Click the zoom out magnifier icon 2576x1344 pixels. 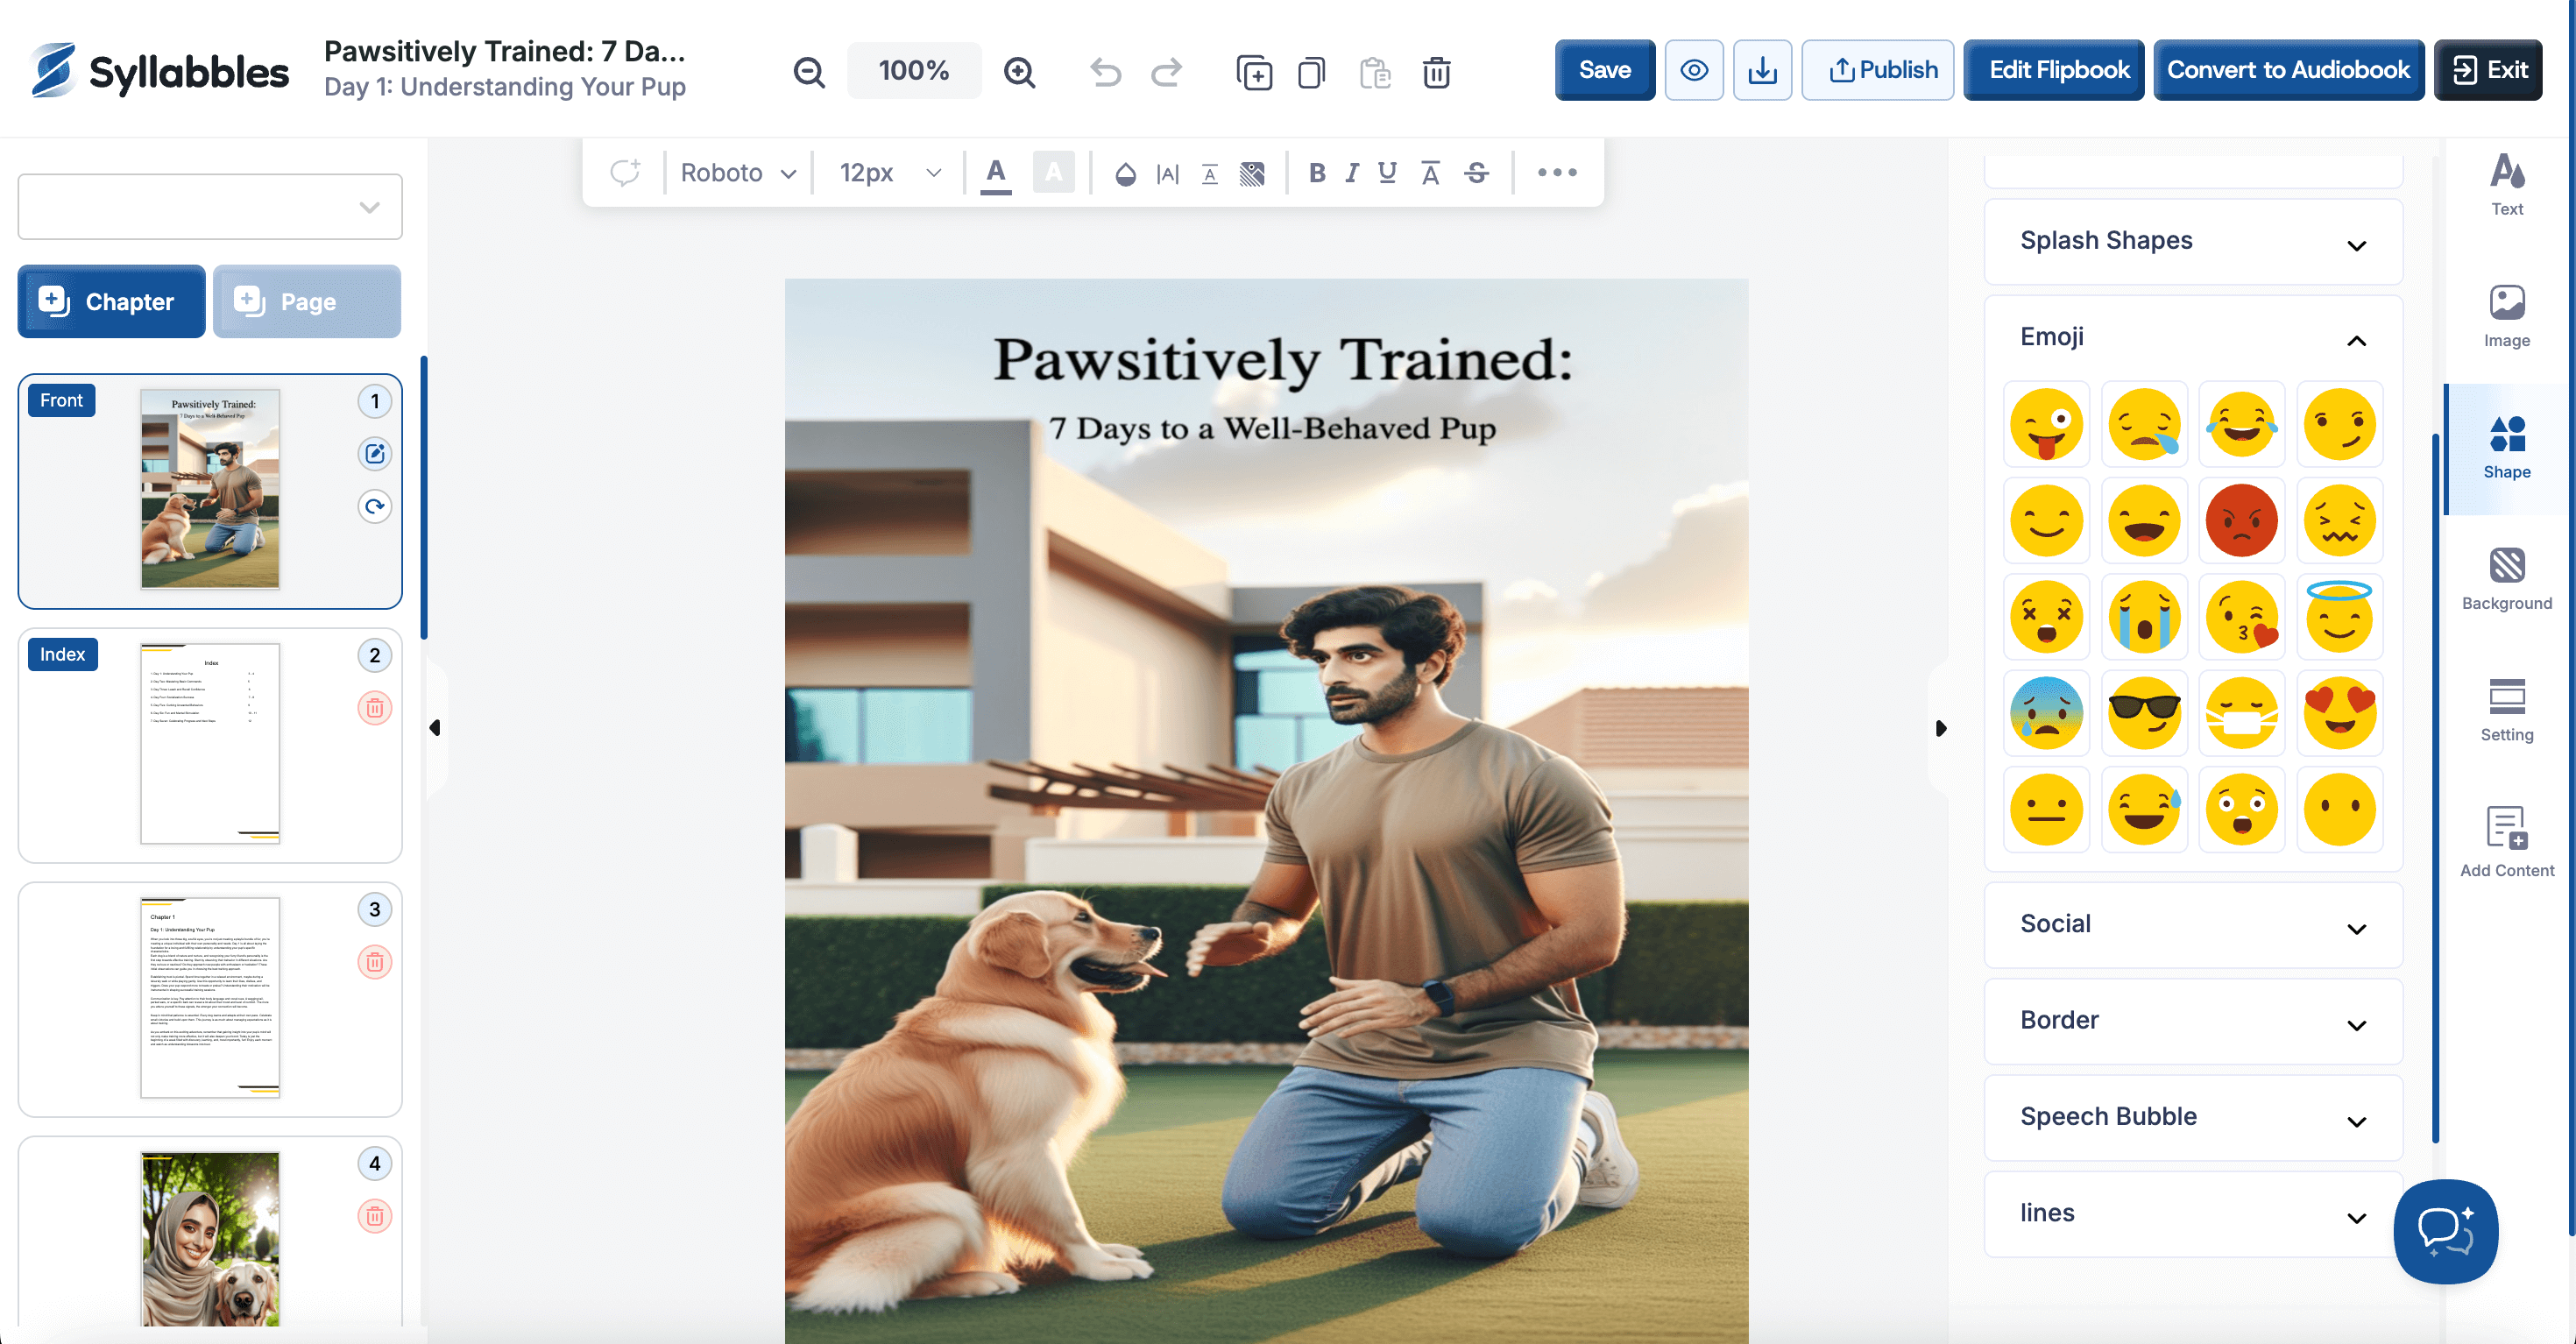pyautogui.click(x=808, y=71)
